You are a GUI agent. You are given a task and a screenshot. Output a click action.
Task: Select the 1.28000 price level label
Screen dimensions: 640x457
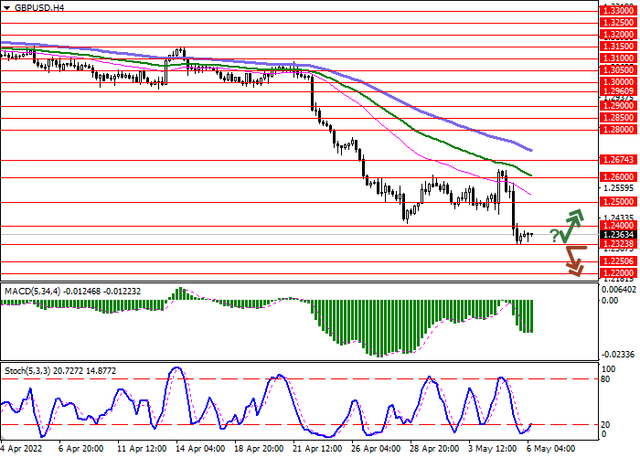pos(618,130)
